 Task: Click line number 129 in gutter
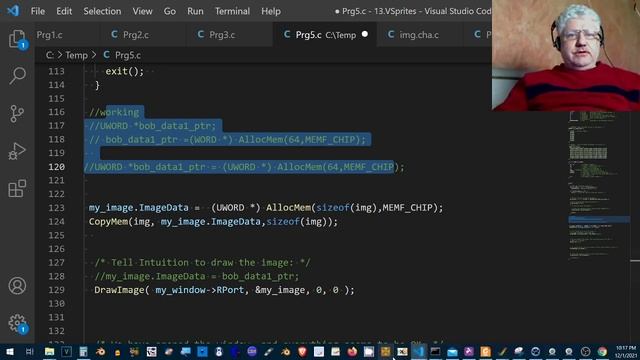coord(56,290)
